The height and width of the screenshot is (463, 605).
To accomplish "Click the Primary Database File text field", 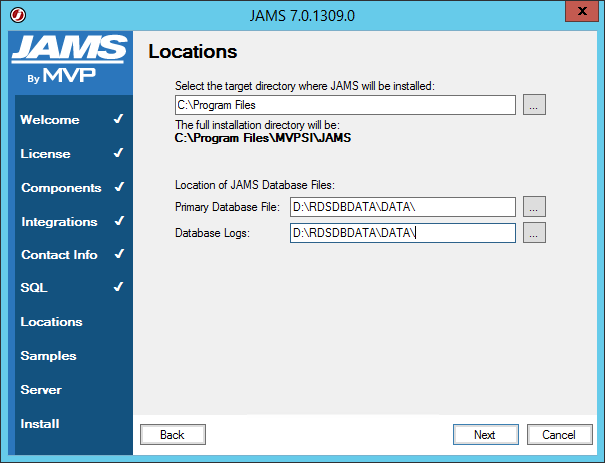I will click(403, 207).
